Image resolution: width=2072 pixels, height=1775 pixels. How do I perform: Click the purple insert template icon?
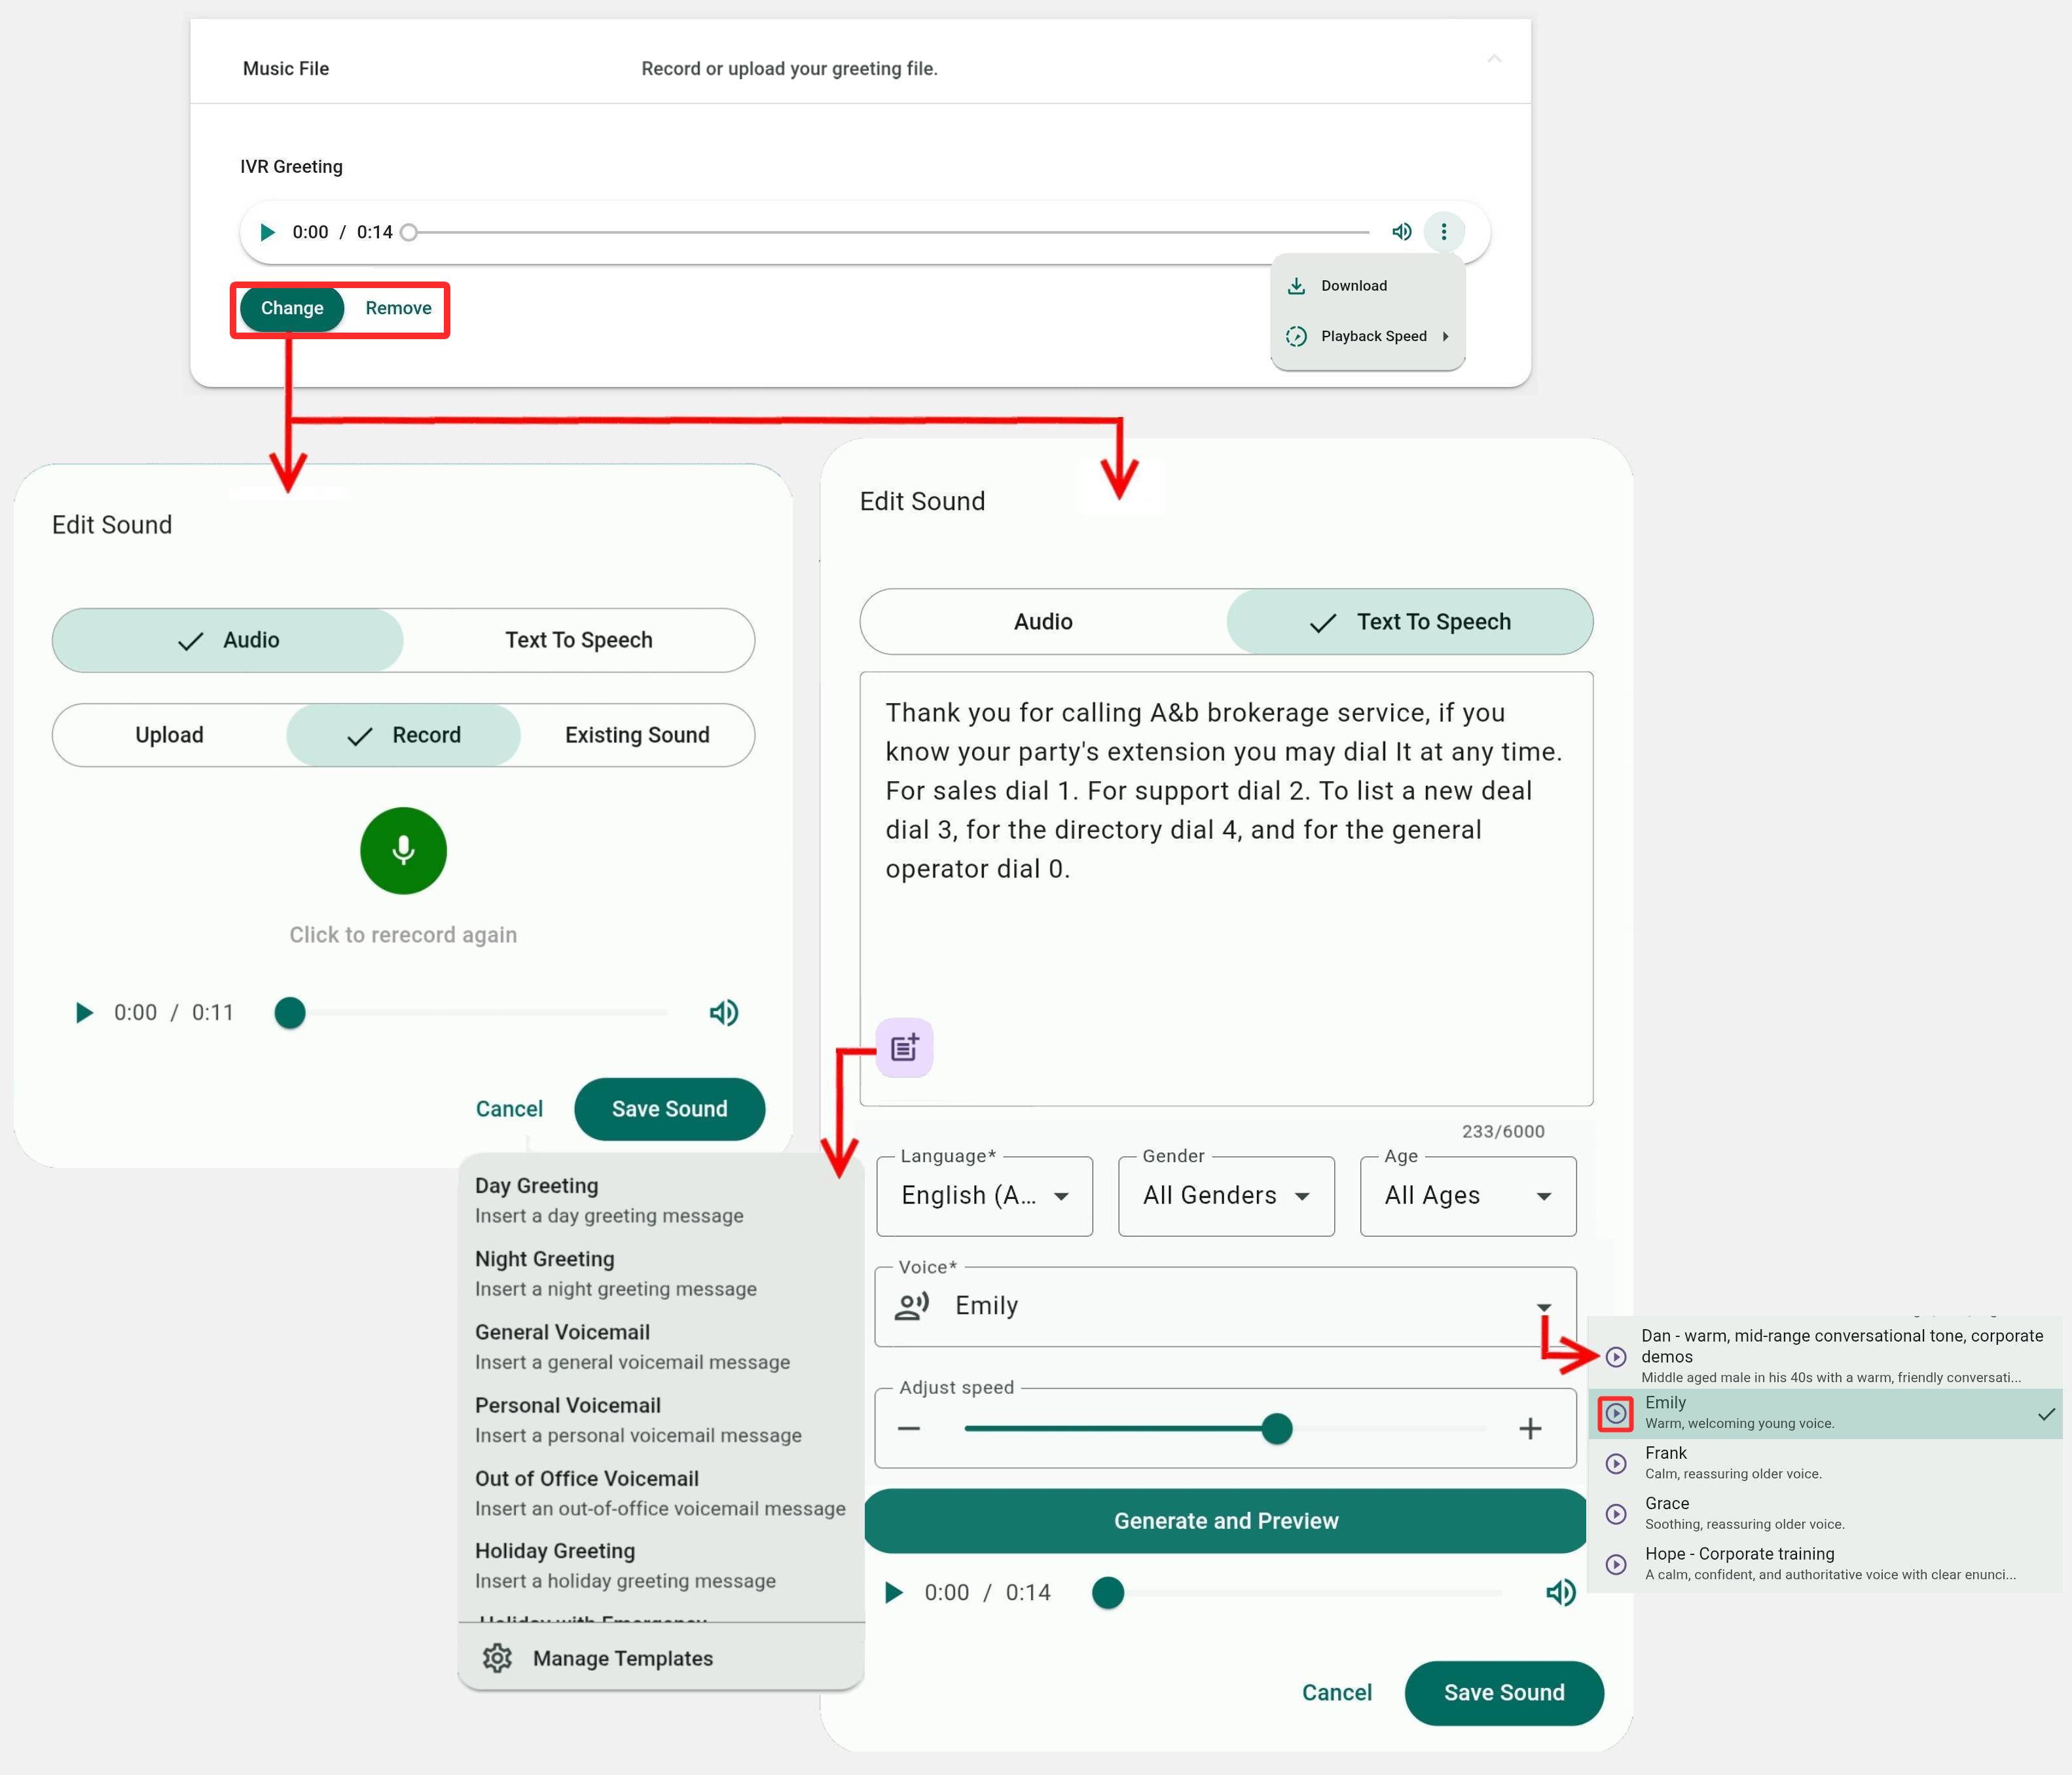904,1047
